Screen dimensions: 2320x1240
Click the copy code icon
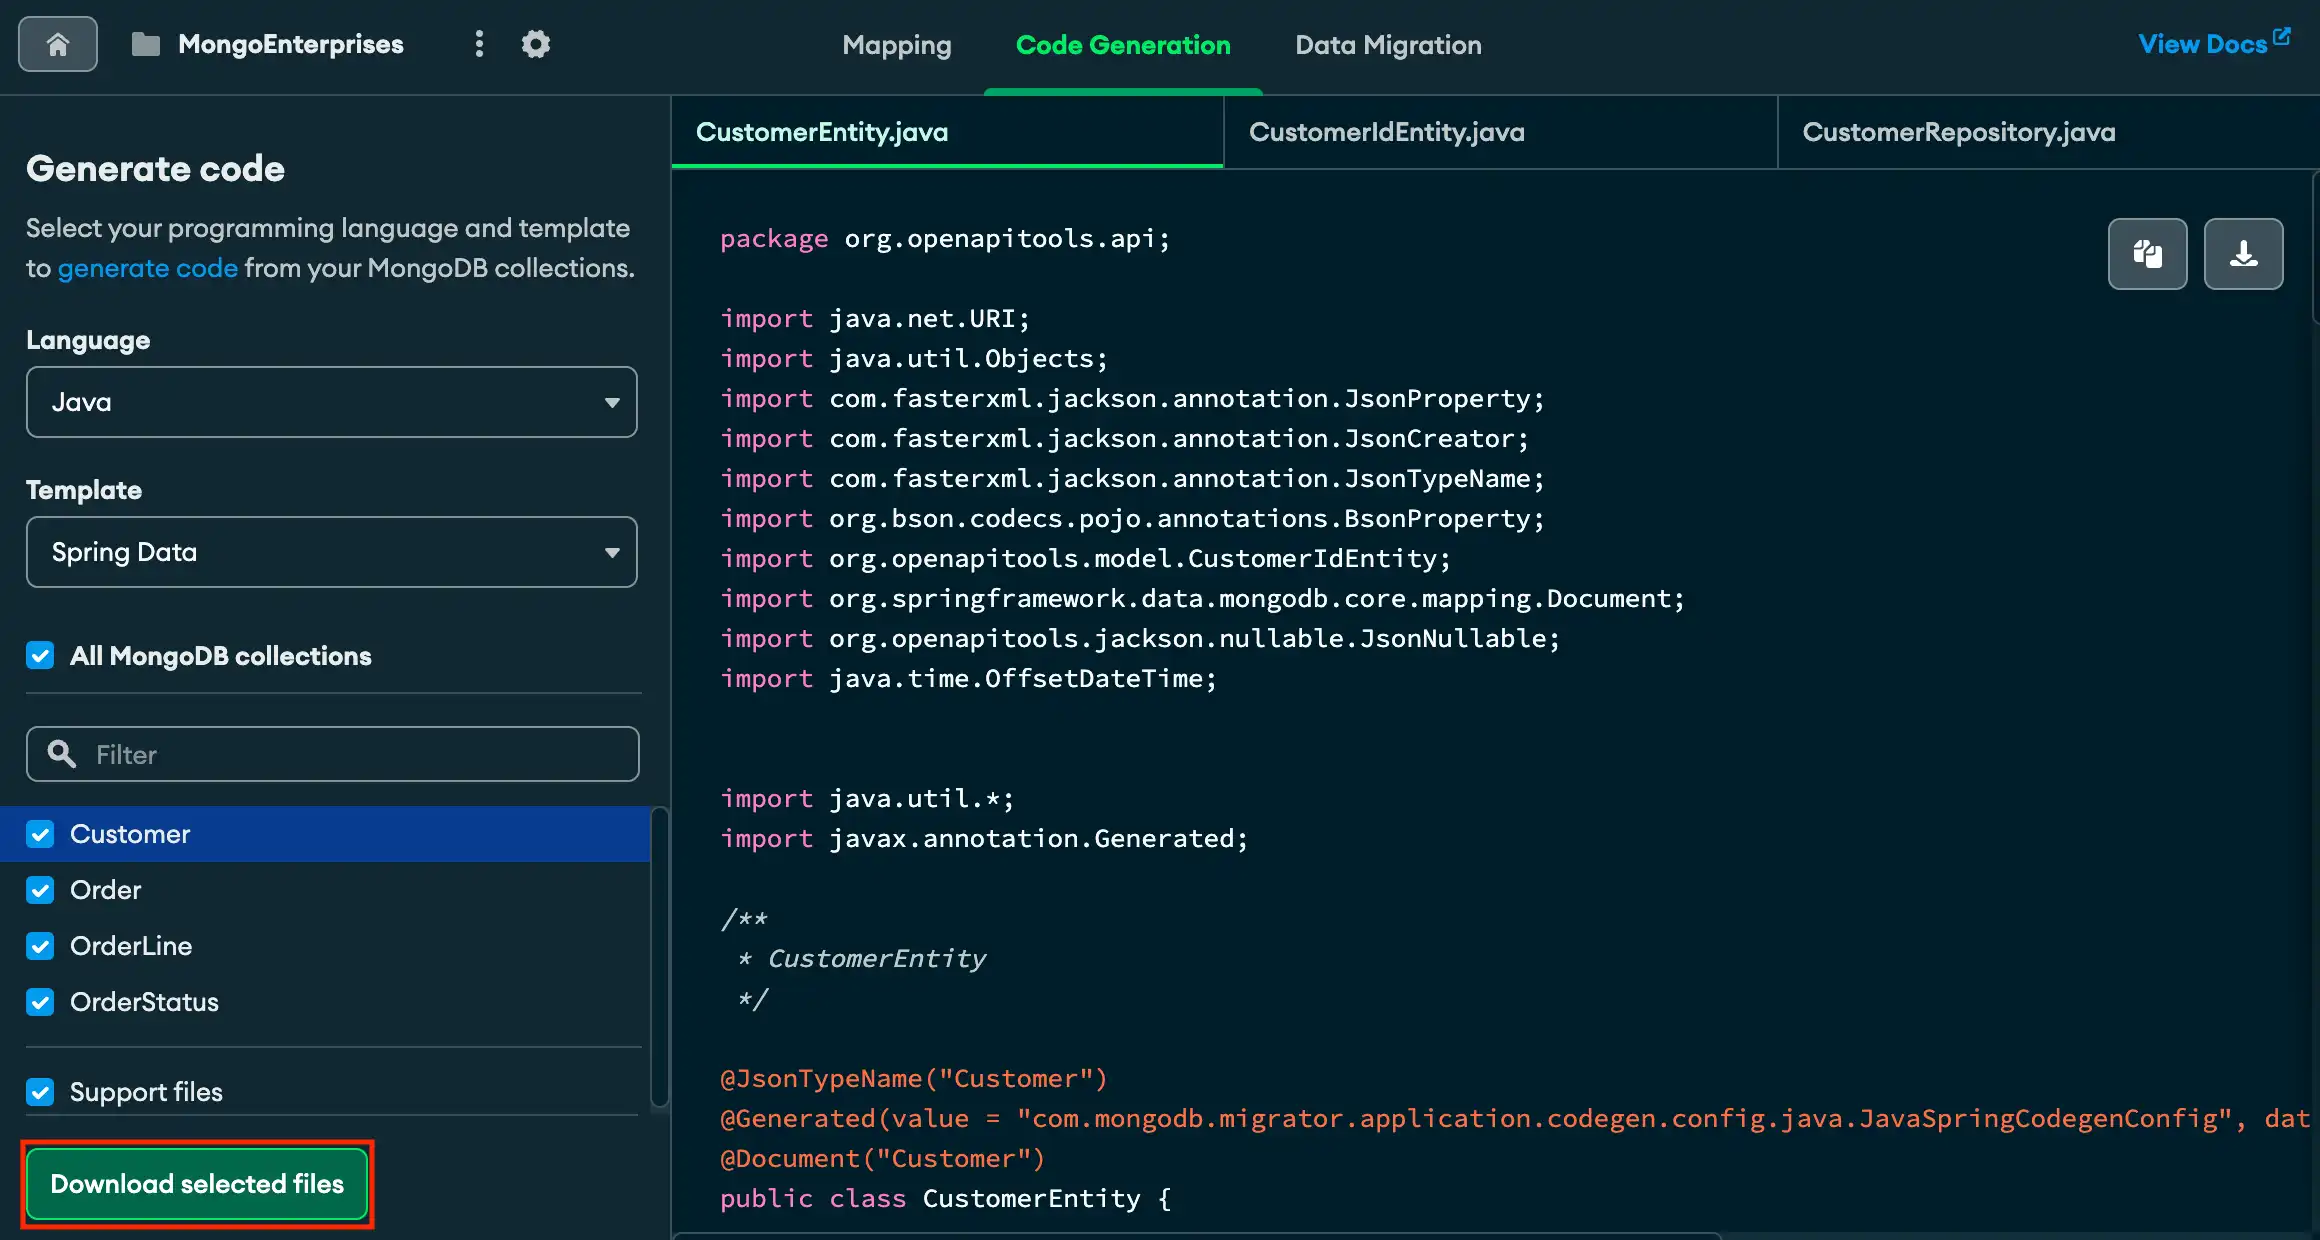2148,253
